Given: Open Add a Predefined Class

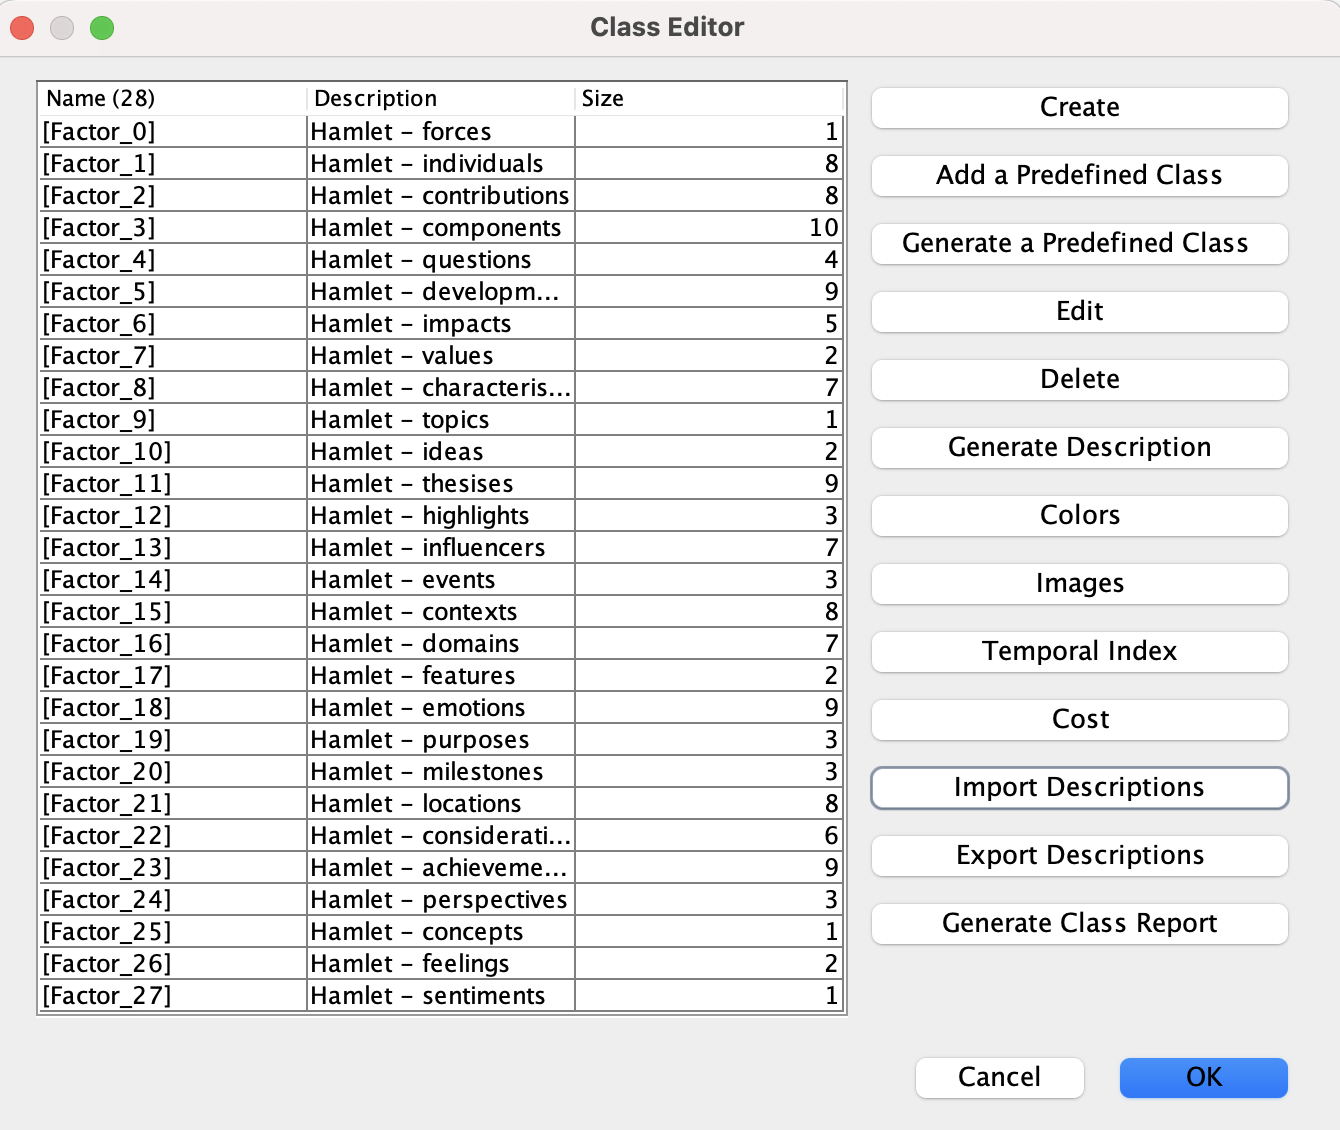Looking at the screenshot, I should coord(1079,175).
